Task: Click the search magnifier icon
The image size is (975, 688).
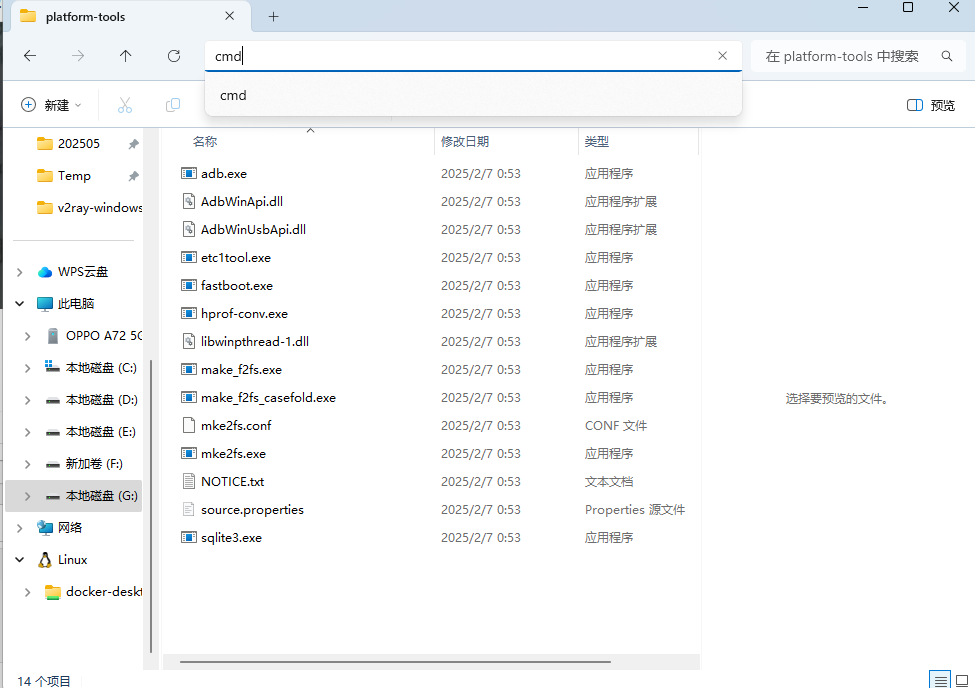Action: tap(946, 56)
